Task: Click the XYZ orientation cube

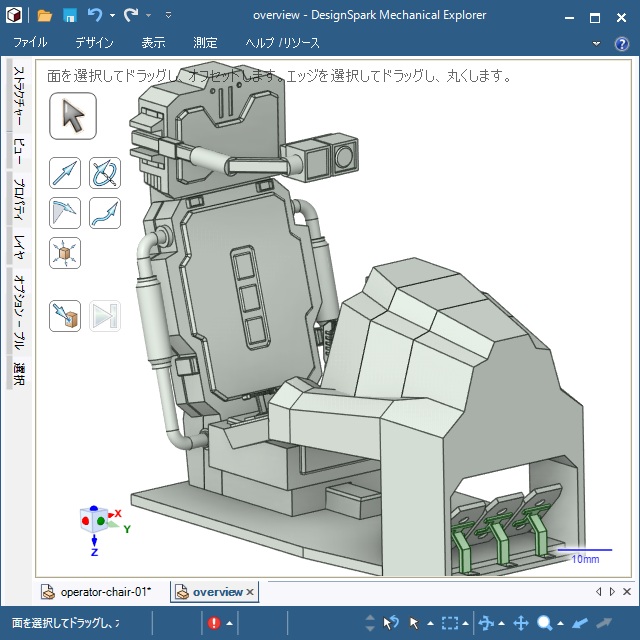Action: tap(95, 520)
